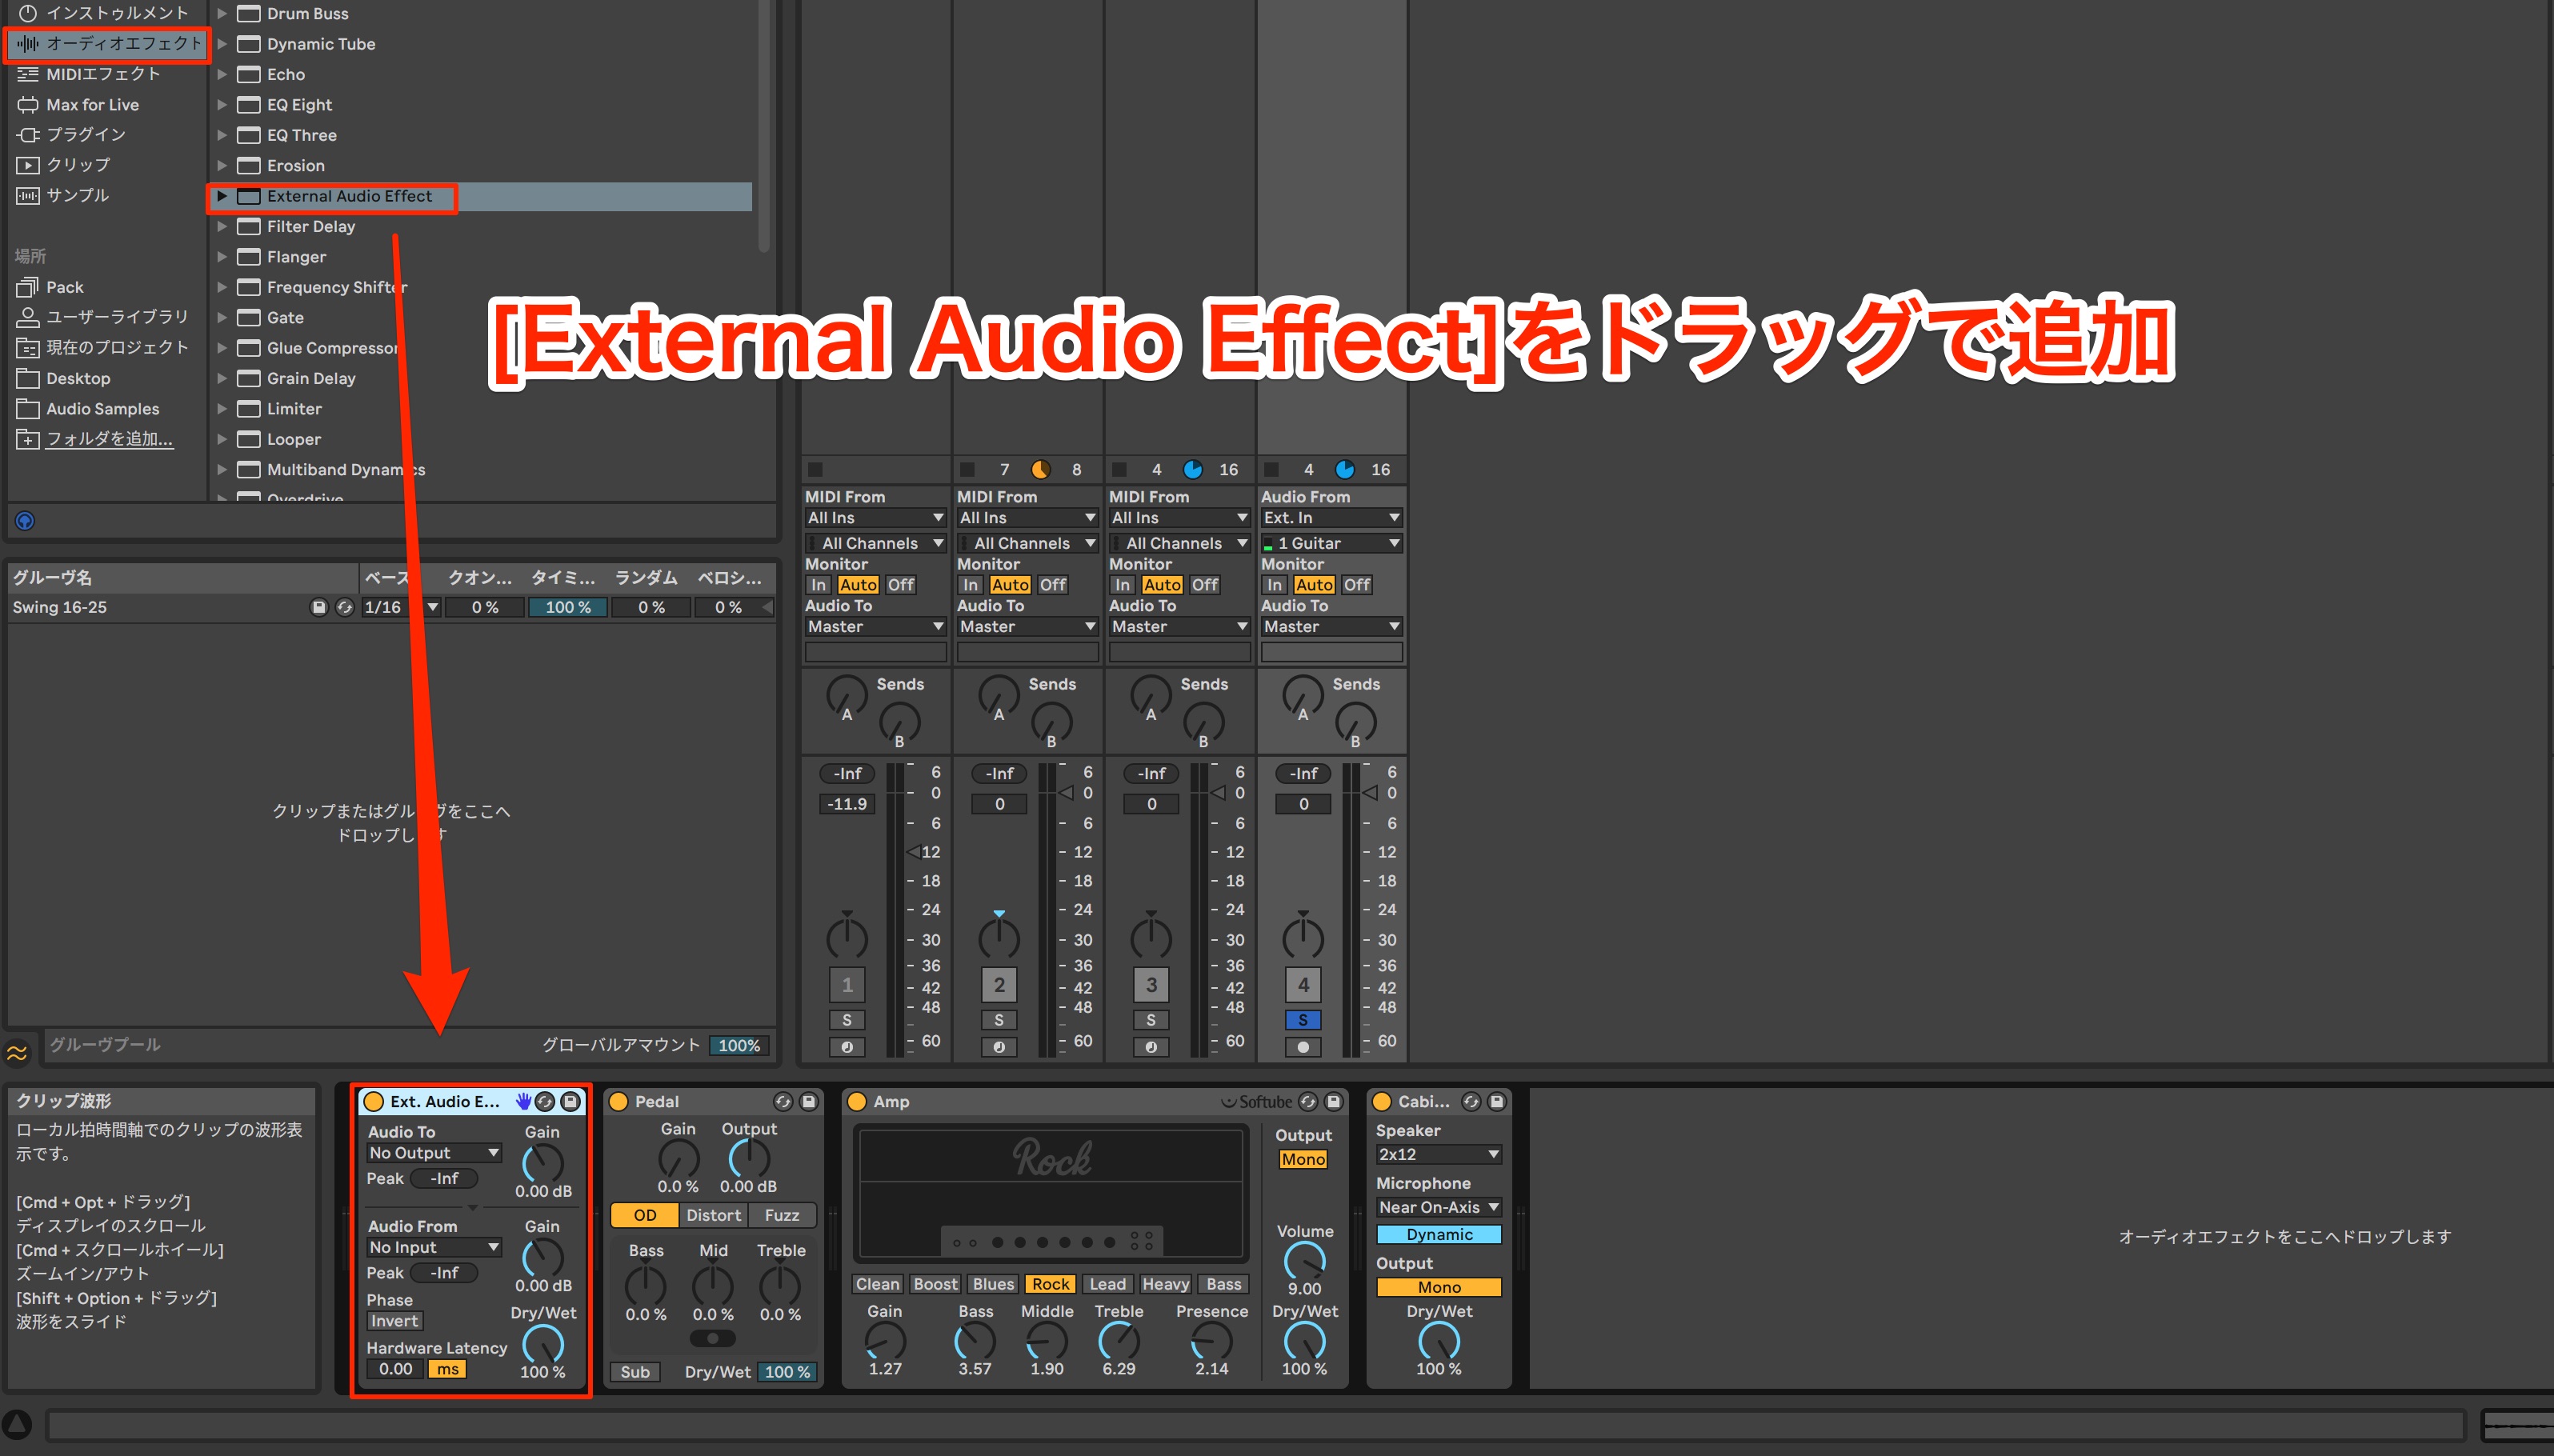
Task: Toggle Ext. Audio Effect device activator
Action: 374,1101
